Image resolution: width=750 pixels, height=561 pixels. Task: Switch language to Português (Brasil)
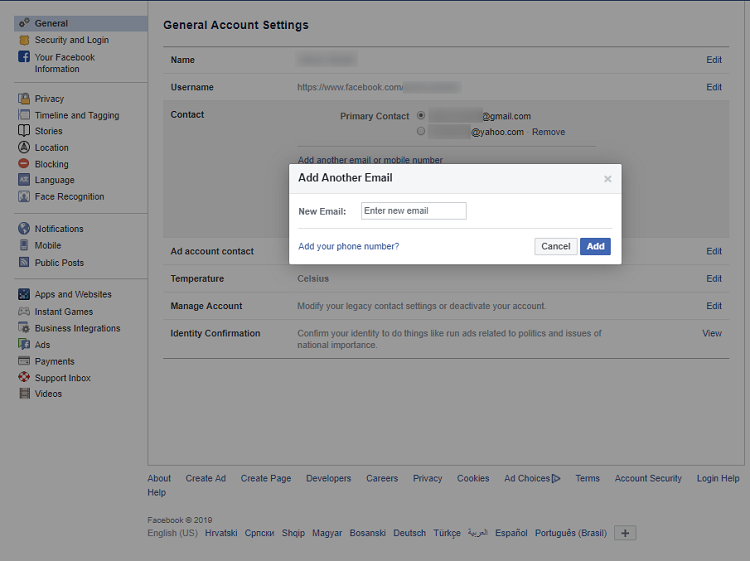(x=571, y=533)
